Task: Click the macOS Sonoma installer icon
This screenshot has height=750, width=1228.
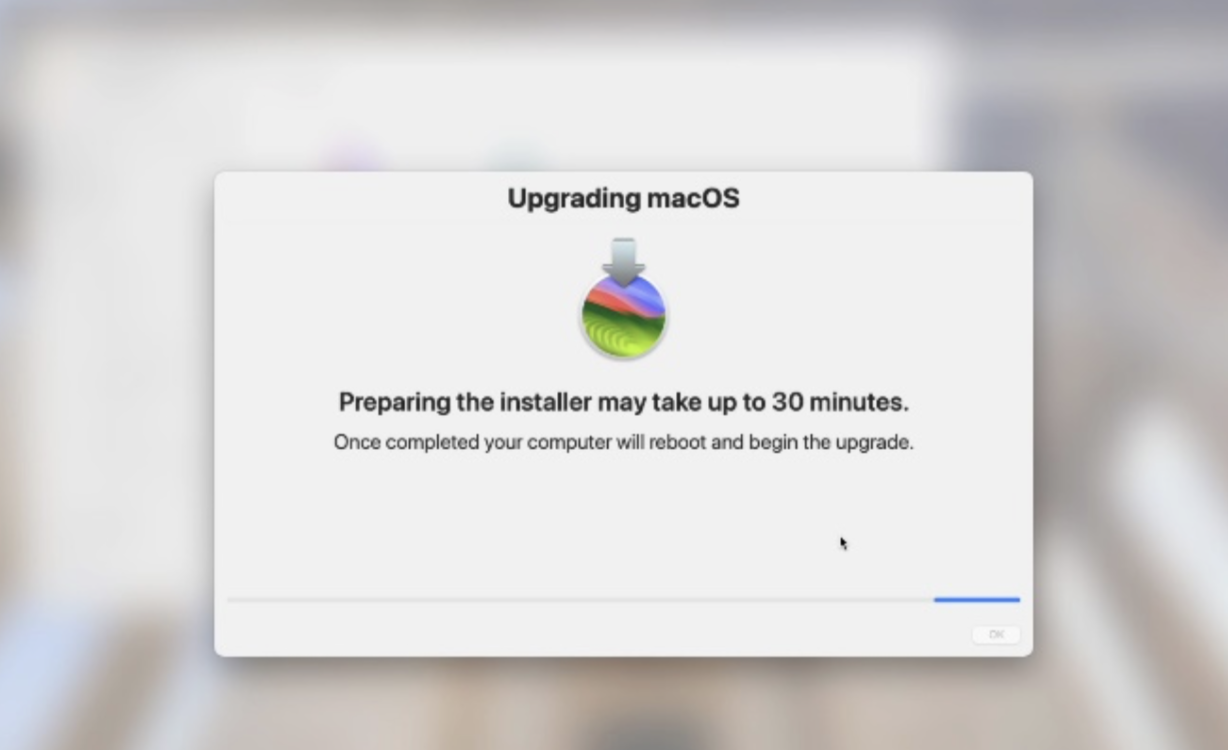Action: tap(624, 299)
